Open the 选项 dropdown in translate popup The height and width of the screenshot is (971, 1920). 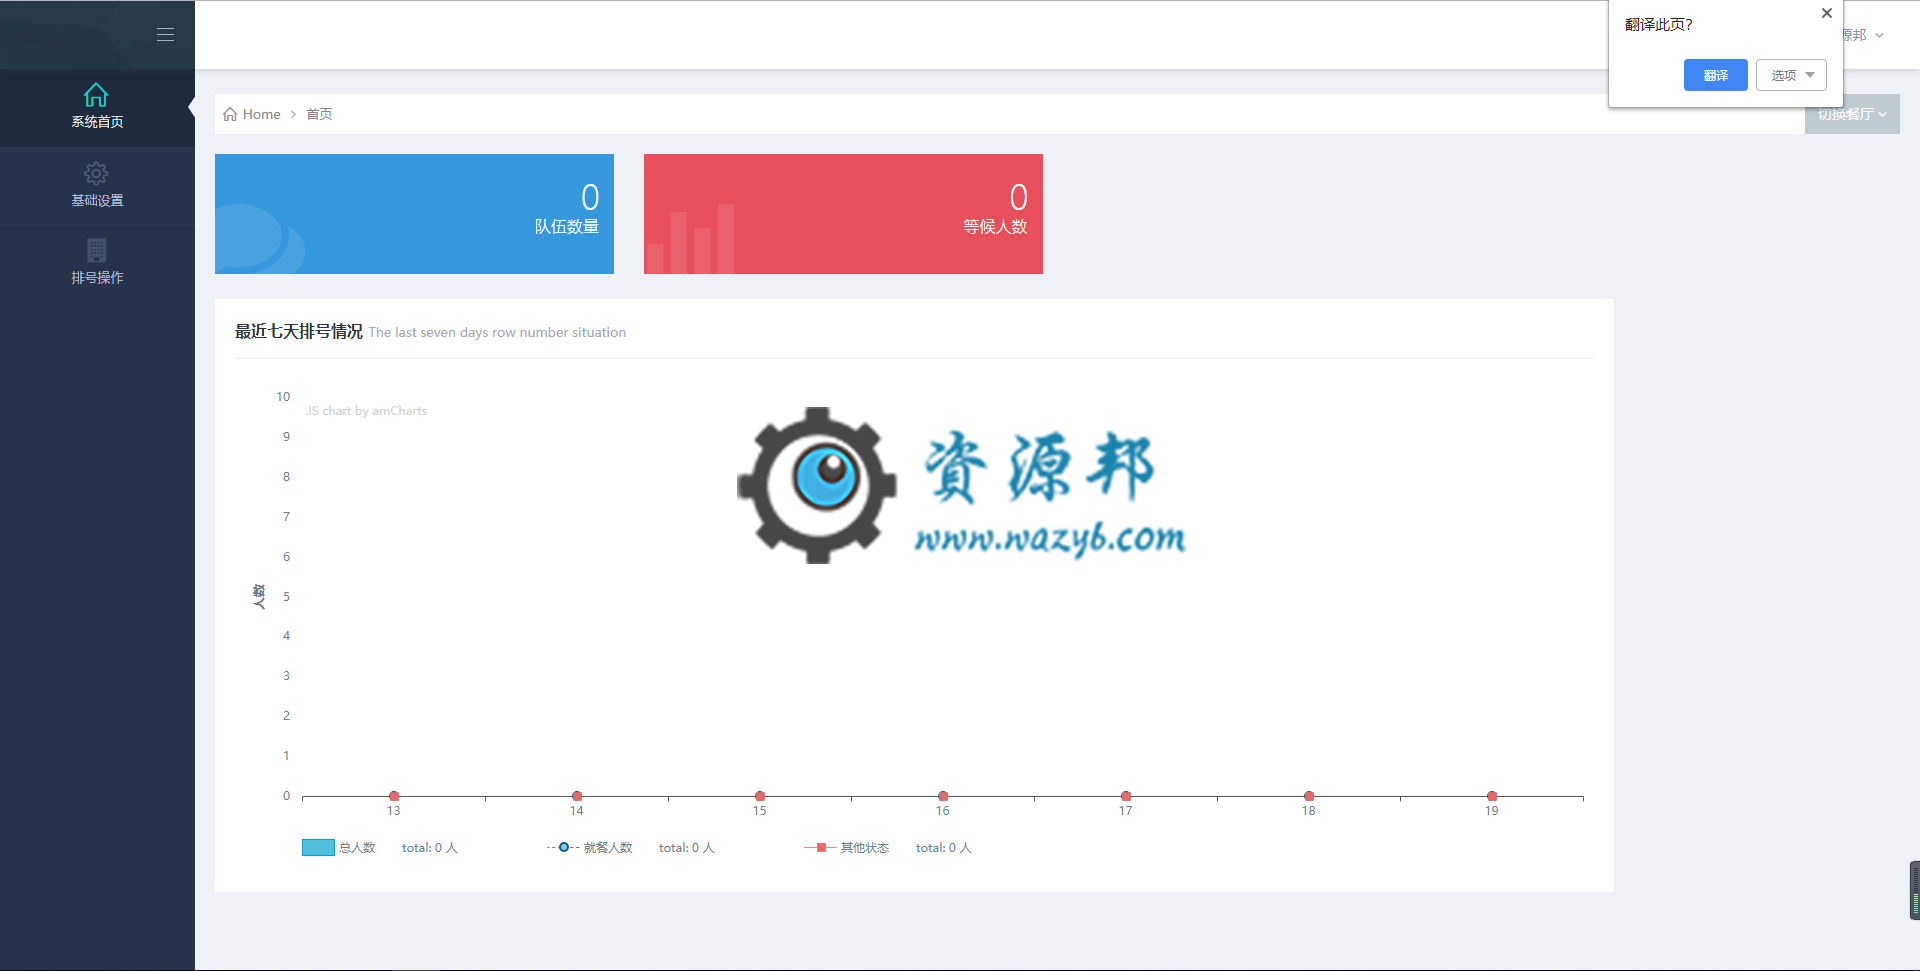(1791, 75)
